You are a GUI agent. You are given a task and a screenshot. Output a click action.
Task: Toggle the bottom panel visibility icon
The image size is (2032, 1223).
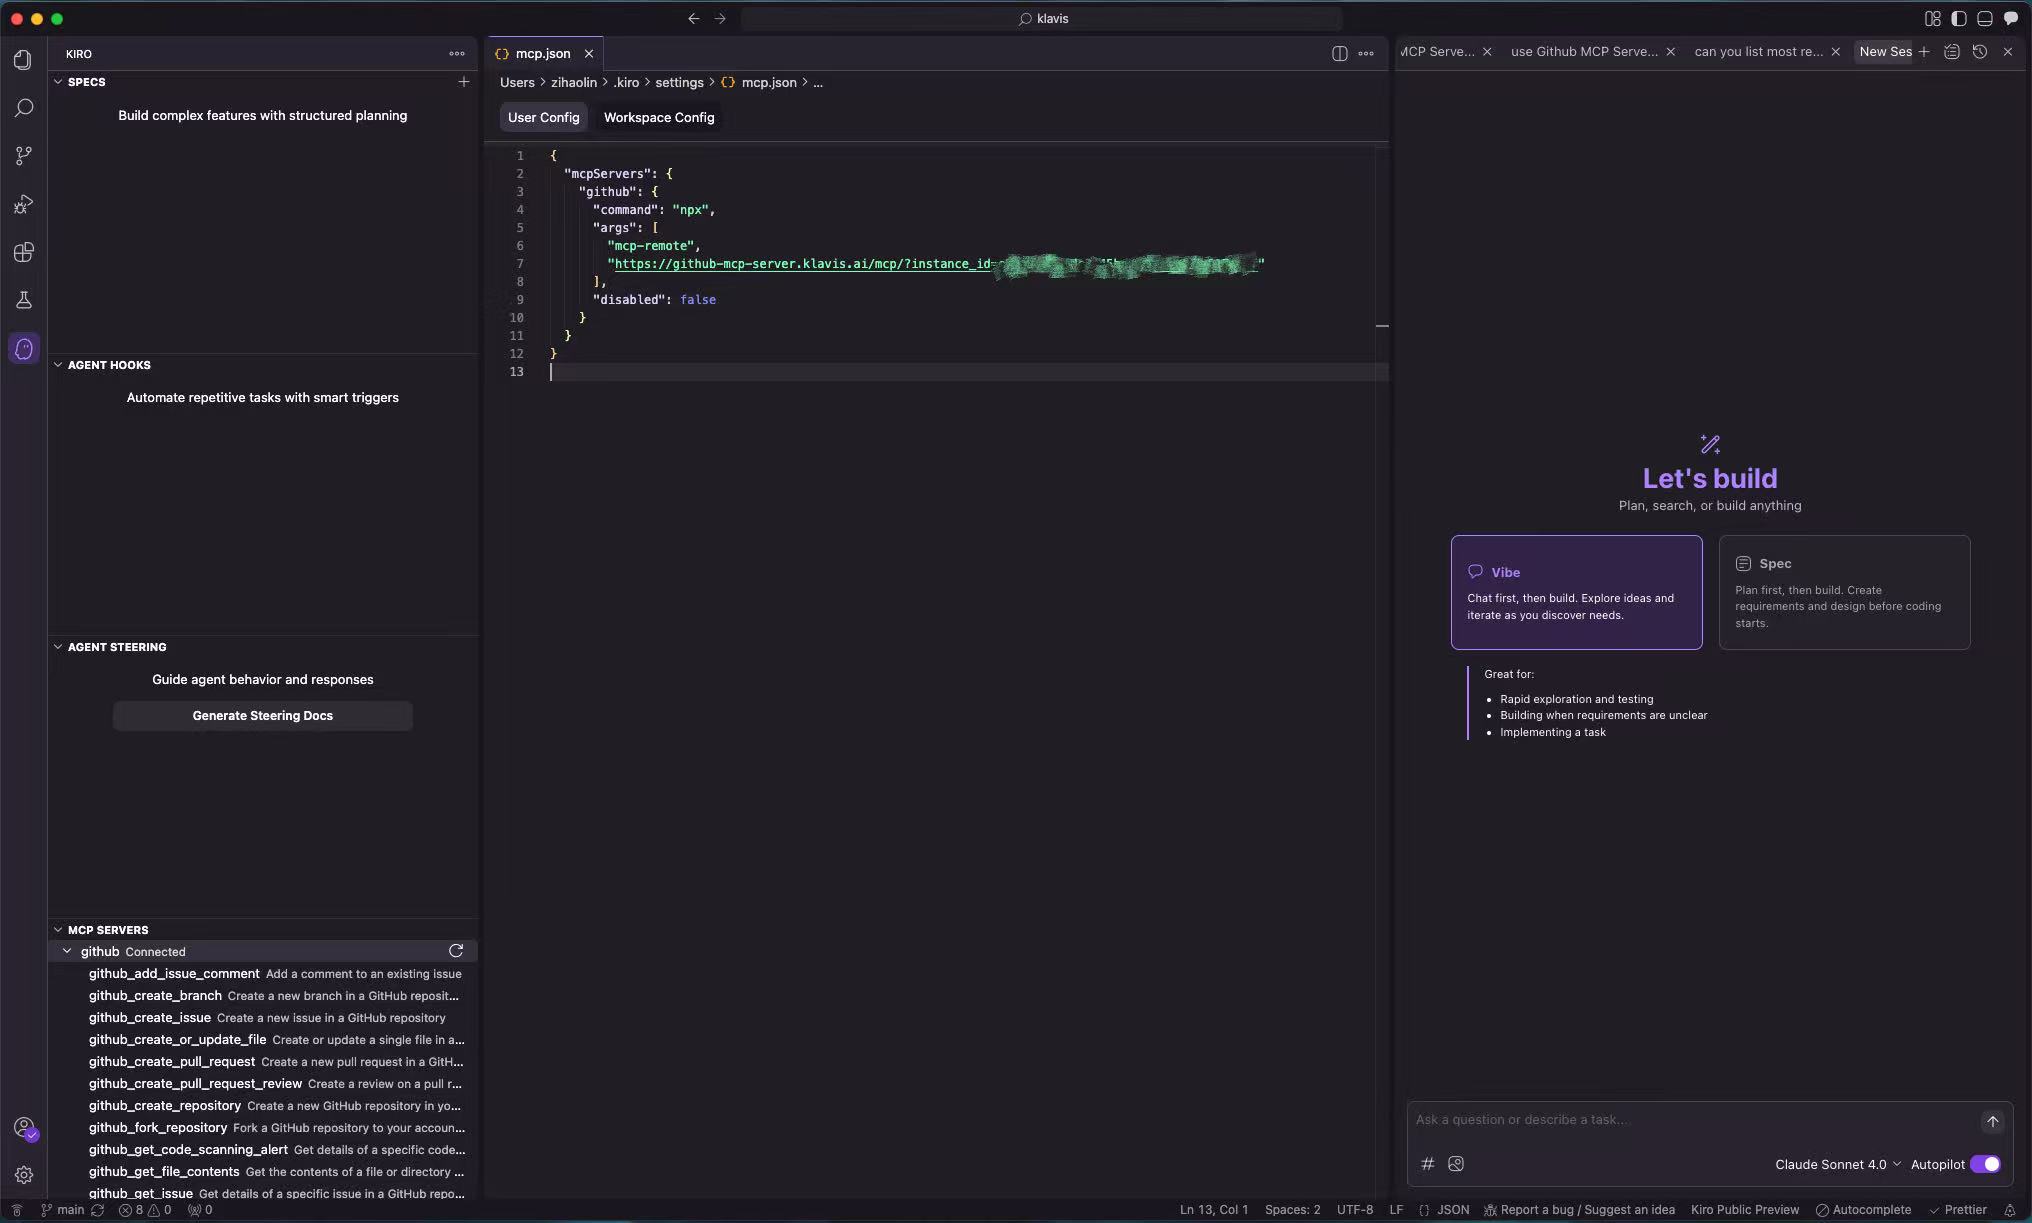click(x=1986, y=18)
